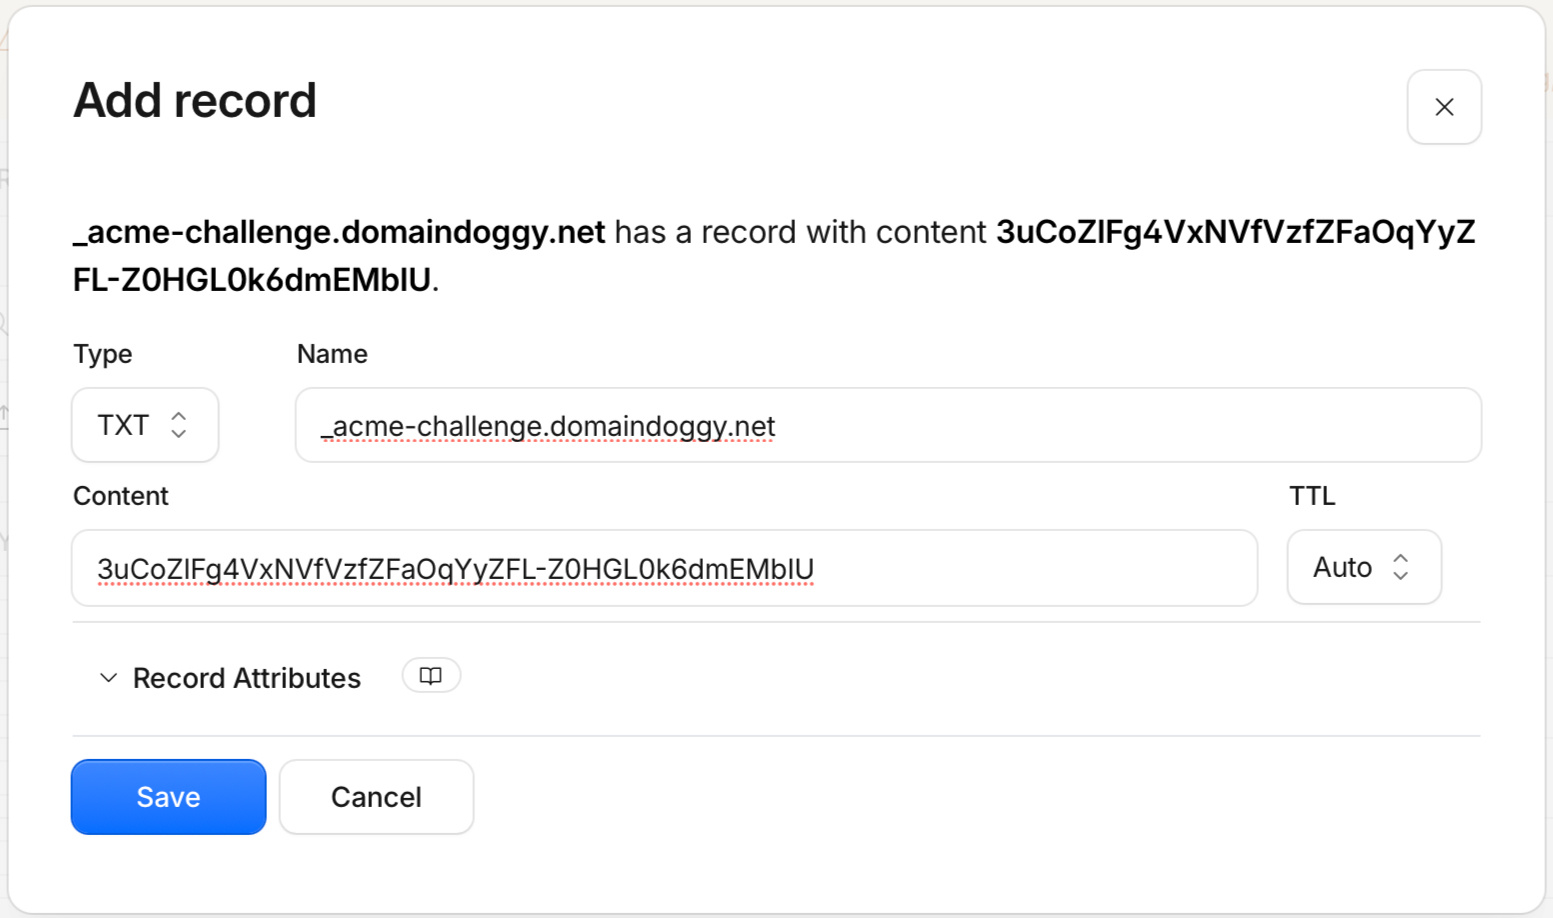
Task: Expand the Record Attributes chevron
Action: click(108, 678)
